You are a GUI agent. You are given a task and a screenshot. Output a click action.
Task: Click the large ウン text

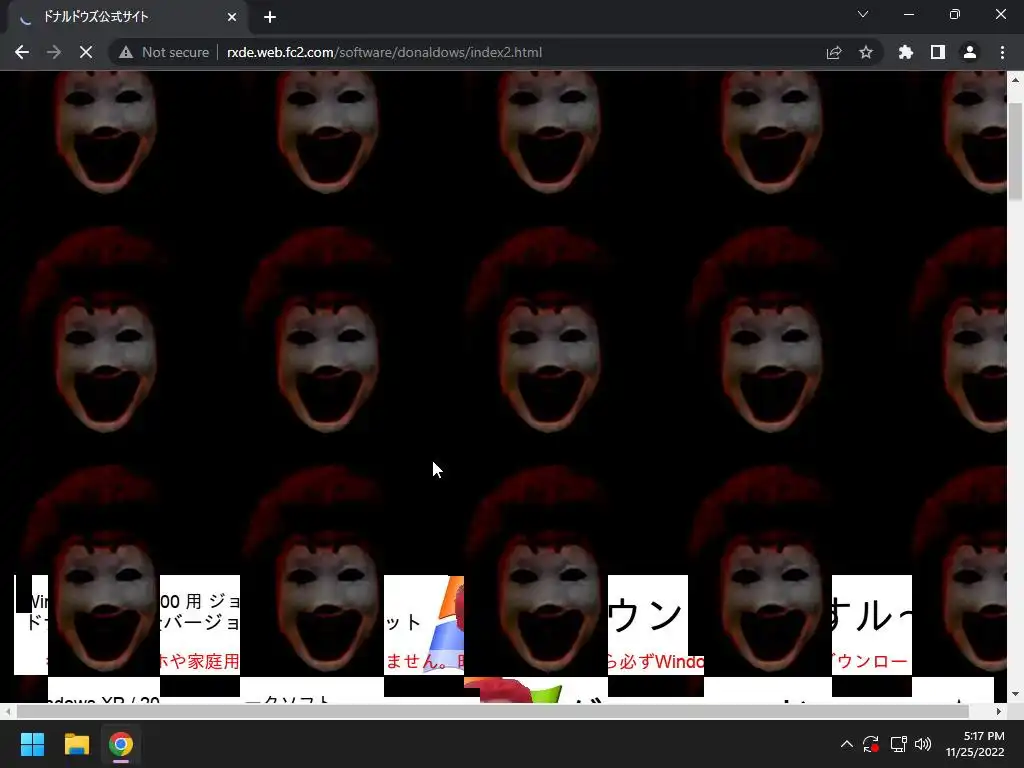646,615
